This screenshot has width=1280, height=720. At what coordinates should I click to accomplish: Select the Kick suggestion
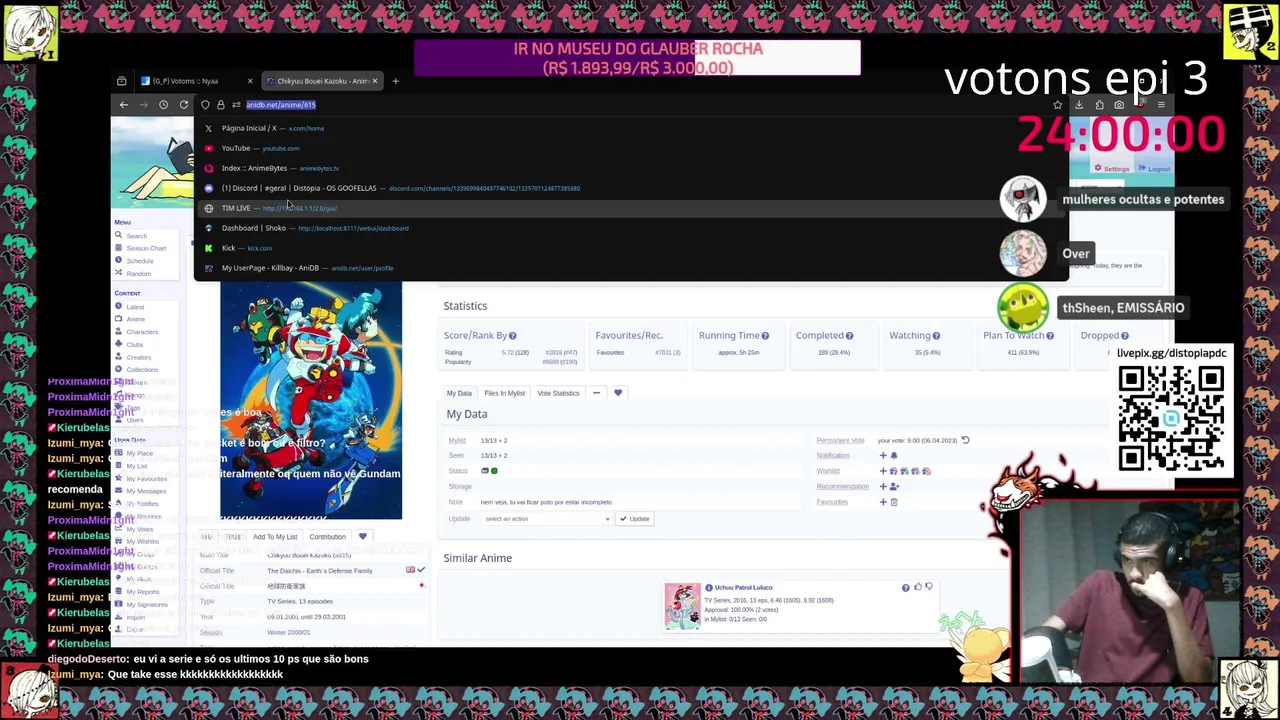coord(630,248)
